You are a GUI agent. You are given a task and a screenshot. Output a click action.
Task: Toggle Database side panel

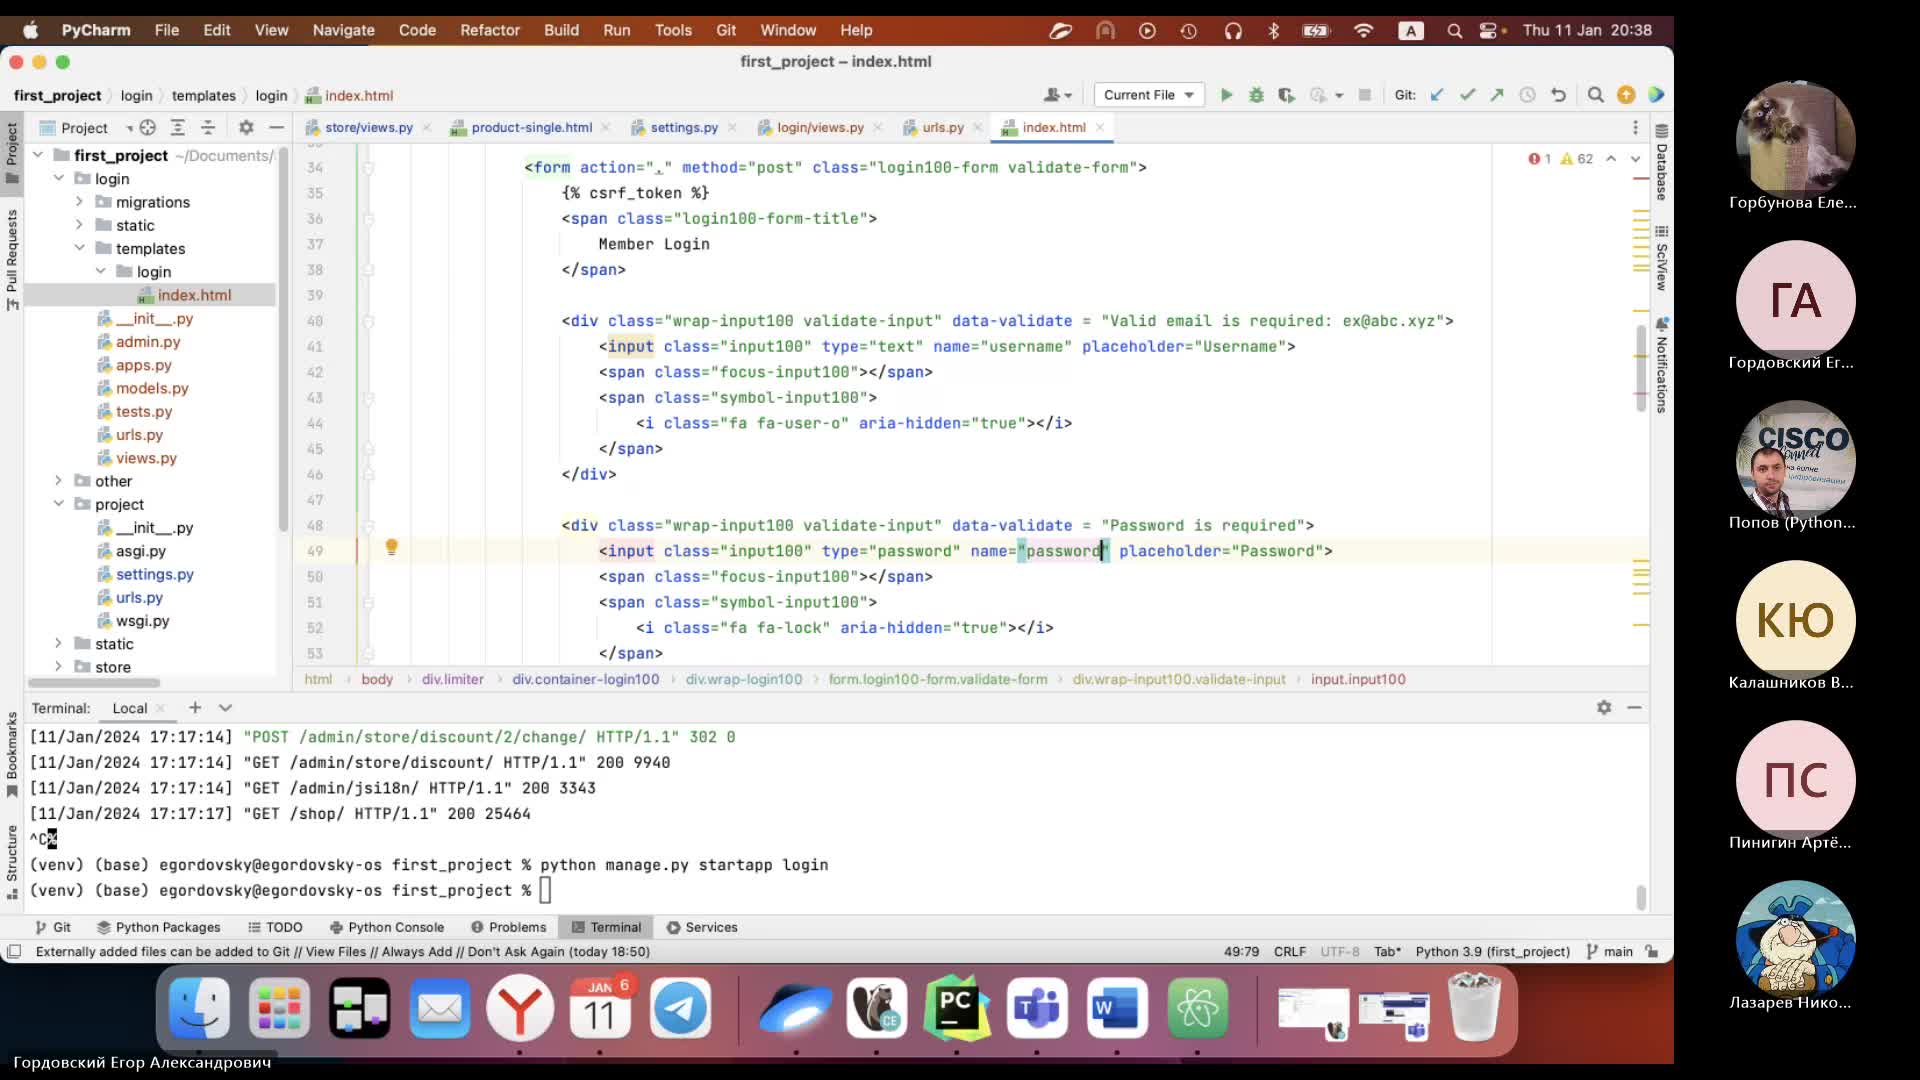click(1661, 163)
